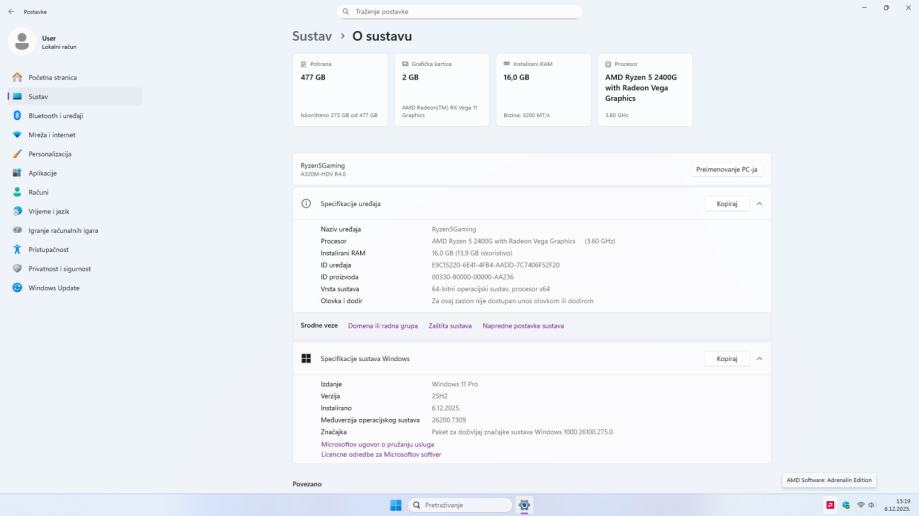This screenshot has height=516, width=919.
Task: Click the ID proizvoda value 00330-80000-00000-AA236
Action: [472, 277]
